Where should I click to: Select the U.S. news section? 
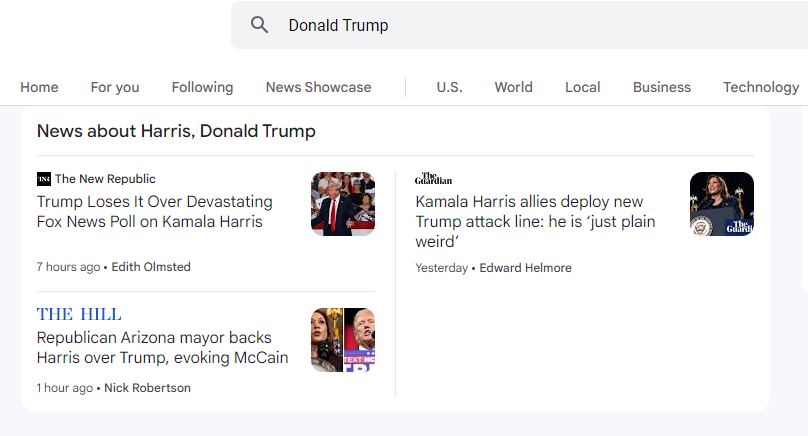[x=449, y=87]
